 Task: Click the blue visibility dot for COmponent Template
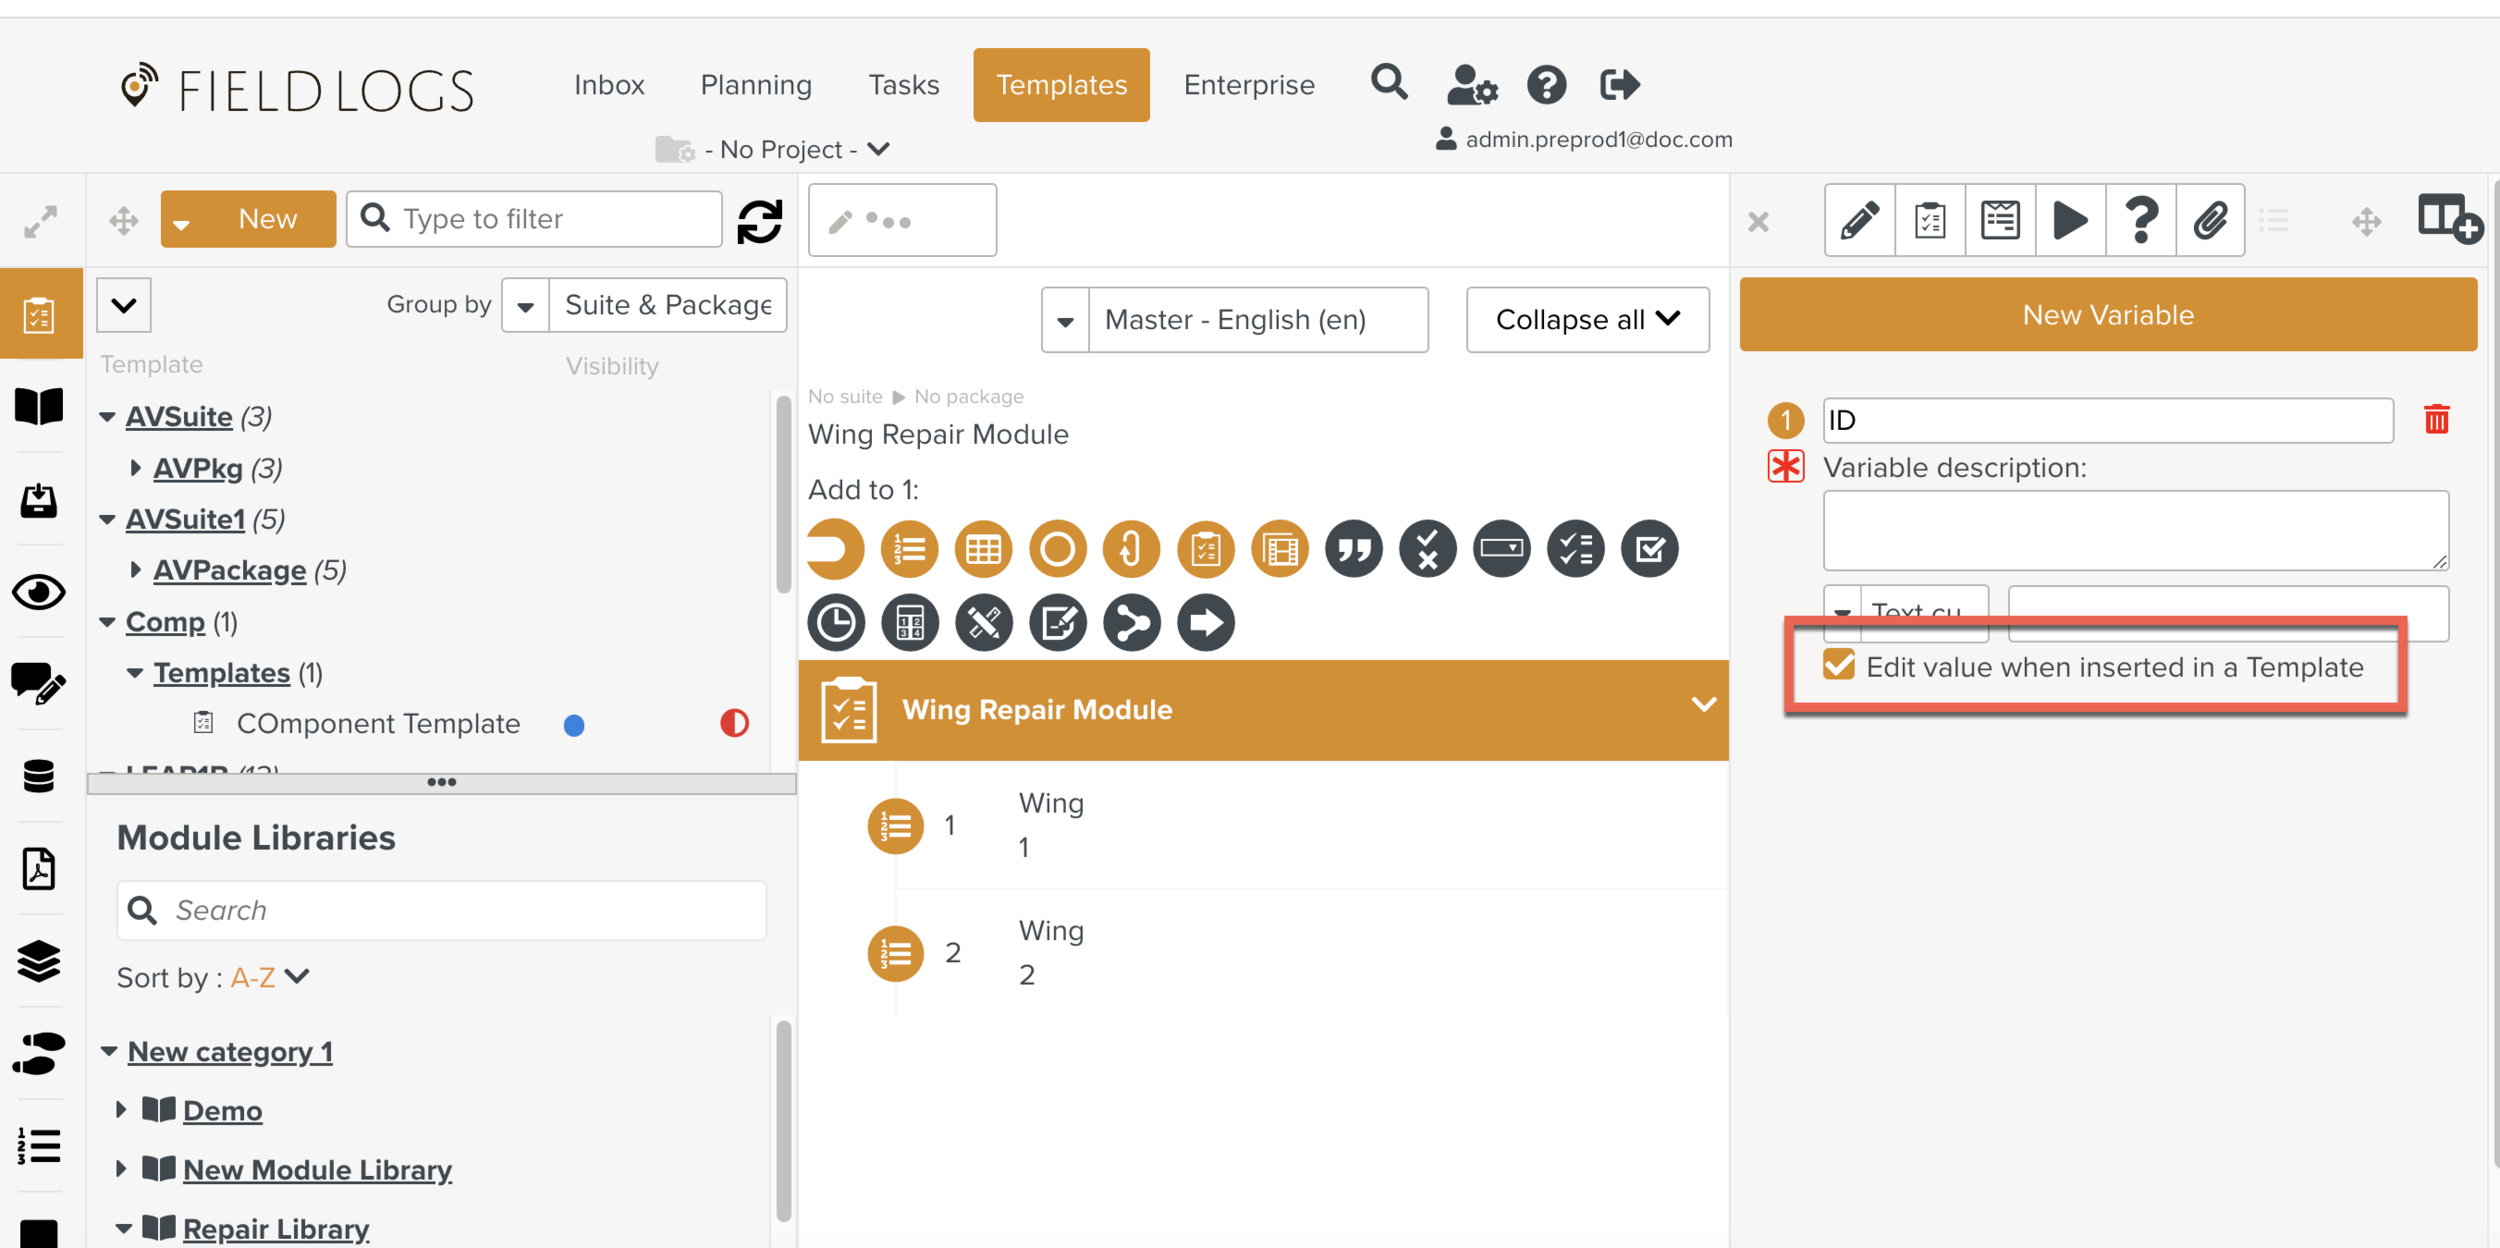574,725
